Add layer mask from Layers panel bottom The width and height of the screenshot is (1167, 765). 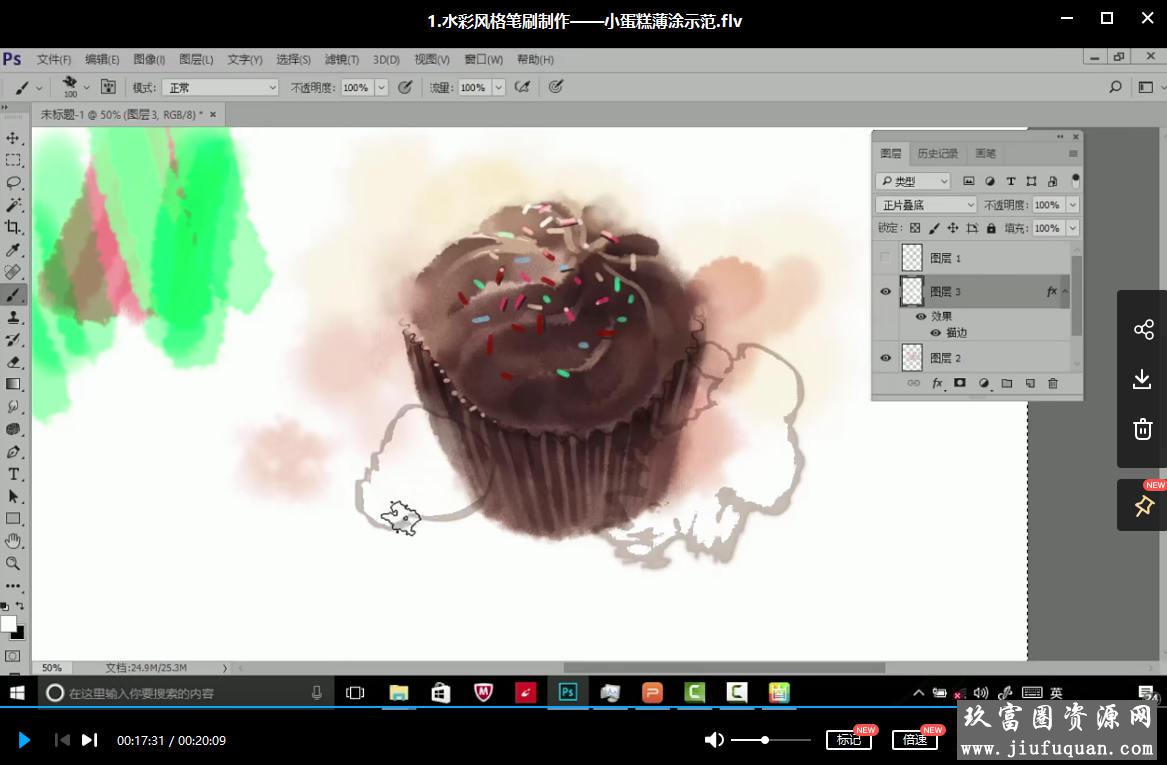click(960, 383)
